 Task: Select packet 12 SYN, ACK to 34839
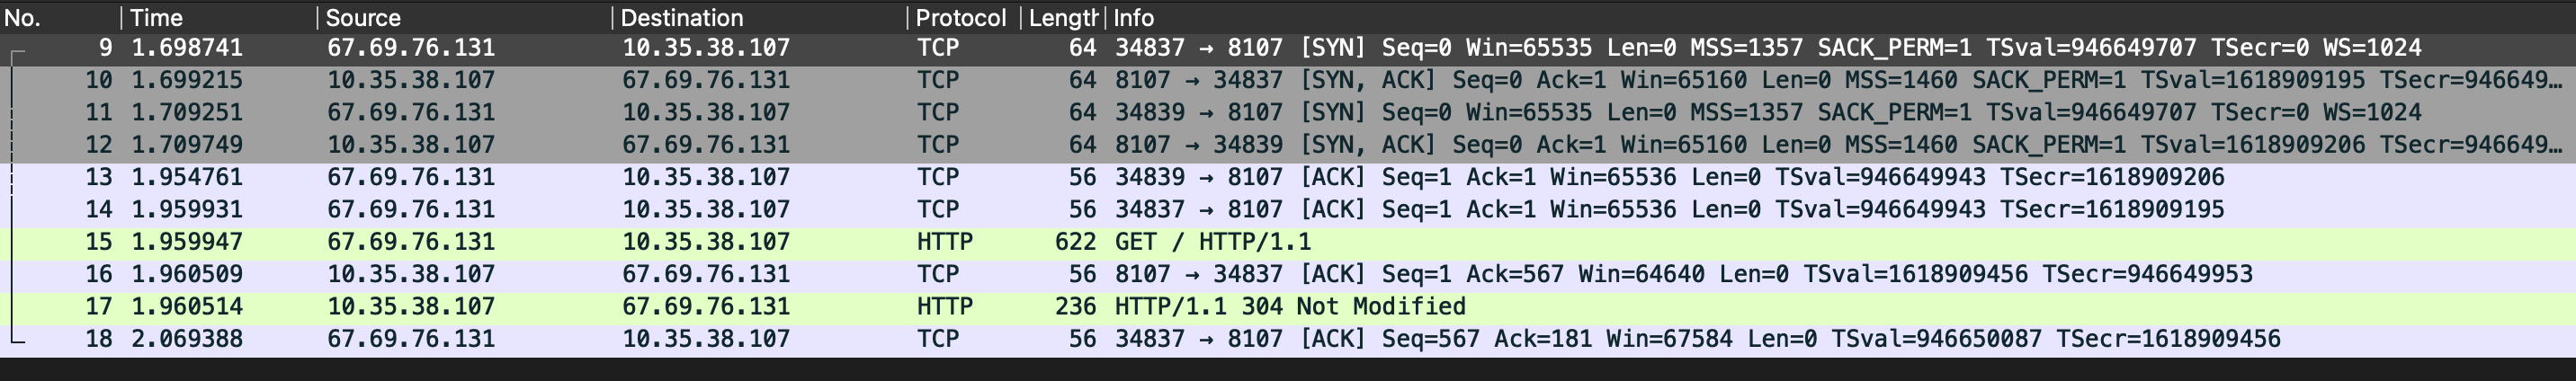pyautogui.click(x=1288, y=145)
